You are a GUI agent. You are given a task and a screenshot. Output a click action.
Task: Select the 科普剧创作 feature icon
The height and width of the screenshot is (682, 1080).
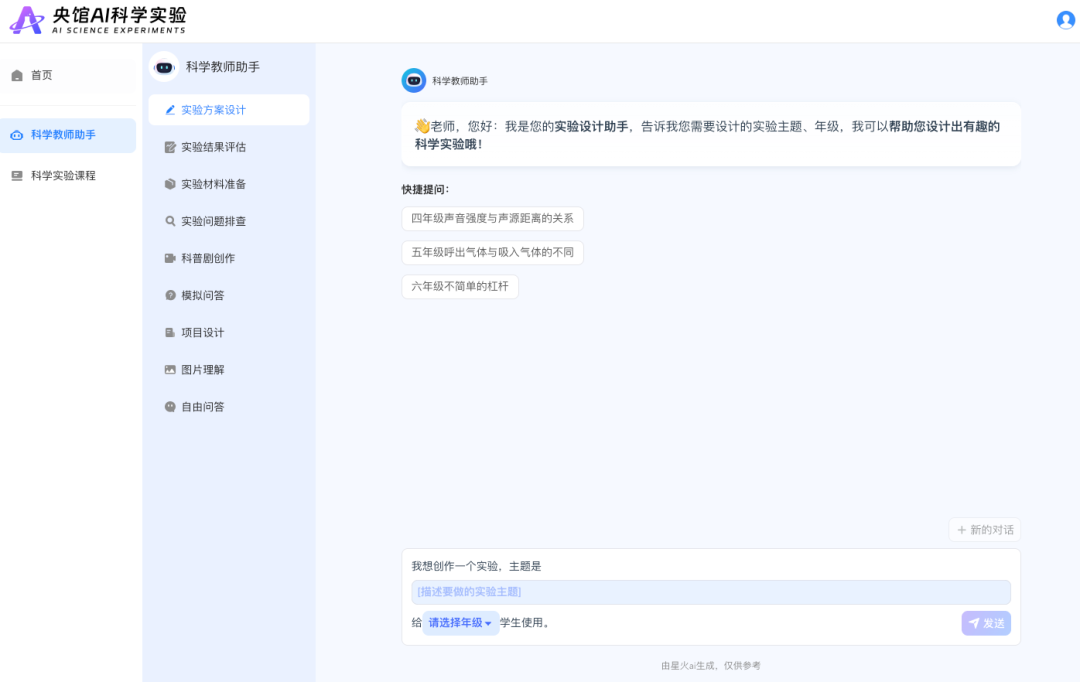(x=170, y=258)
